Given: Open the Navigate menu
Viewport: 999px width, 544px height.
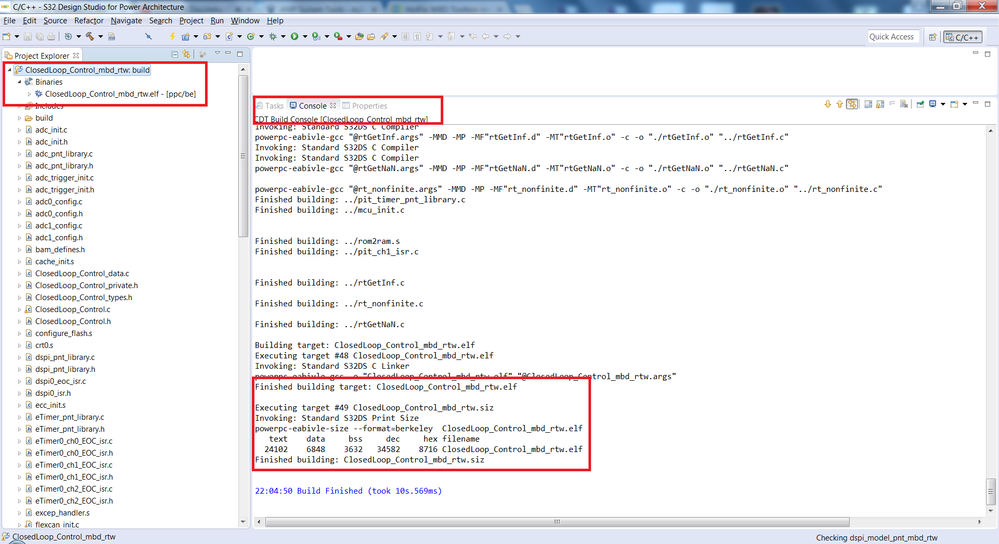Looking at the screenshot, I should point(126,20).
